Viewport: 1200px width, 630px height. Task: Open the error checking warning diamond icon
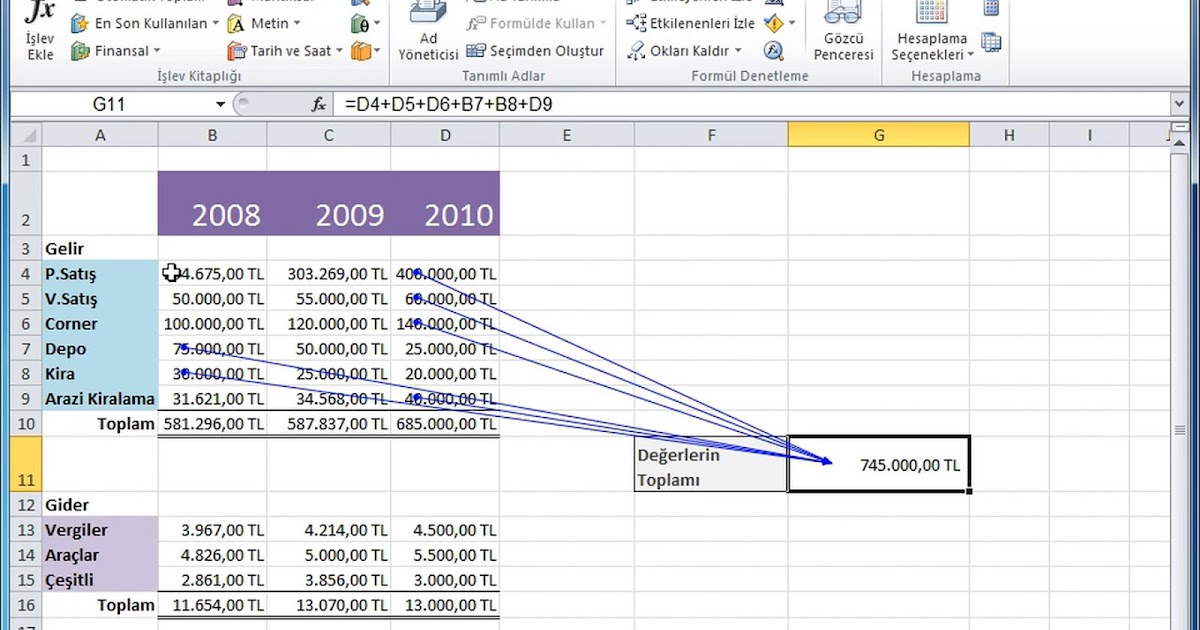pos(773,22)
